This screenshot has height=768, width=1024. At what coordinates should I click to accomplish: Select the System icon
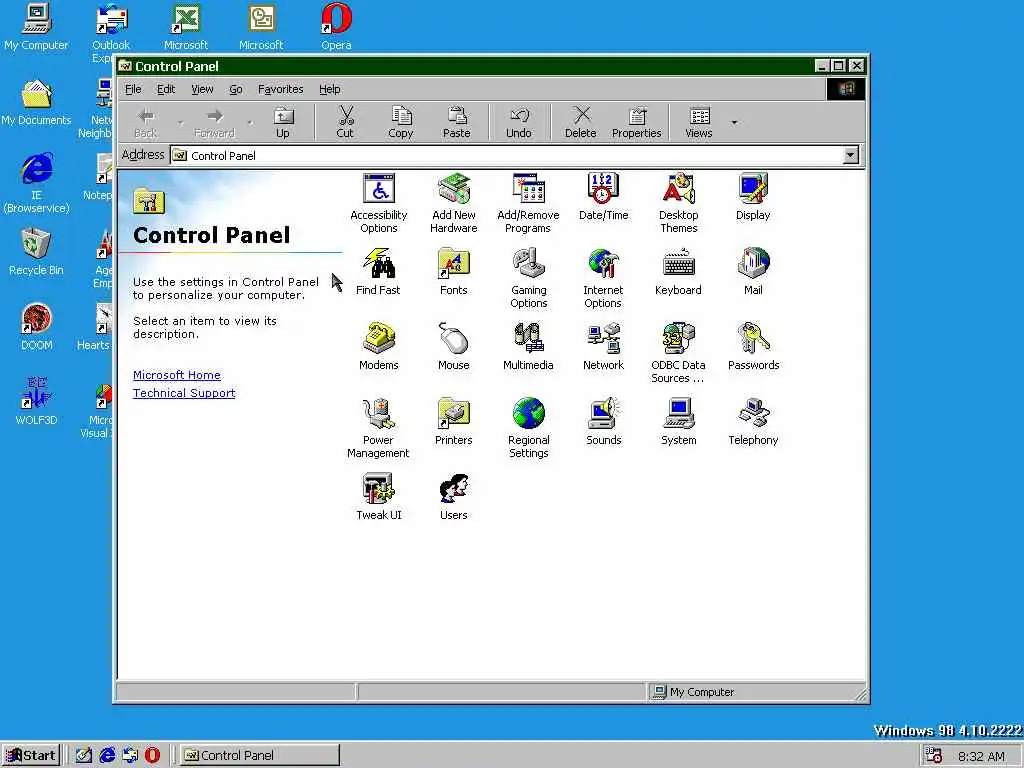coord(679,422)
